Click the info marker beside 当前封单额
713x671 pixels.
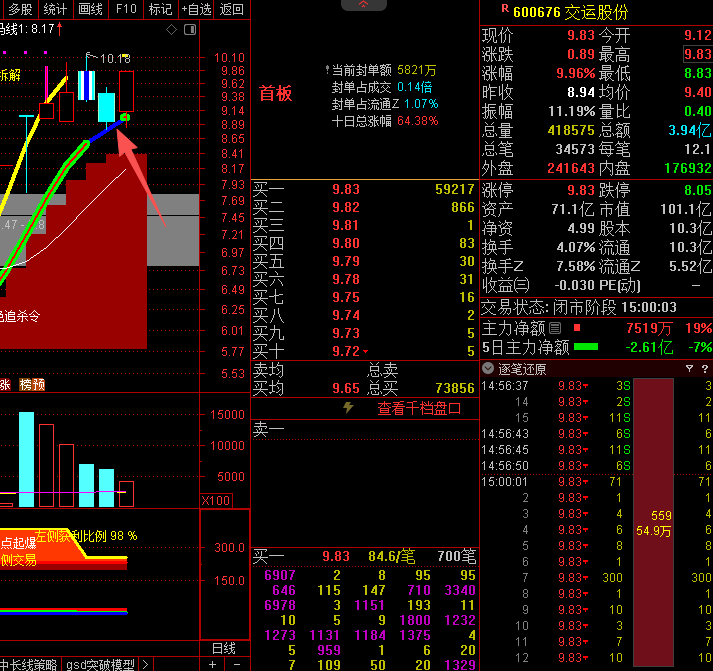[x=326, y=71]
